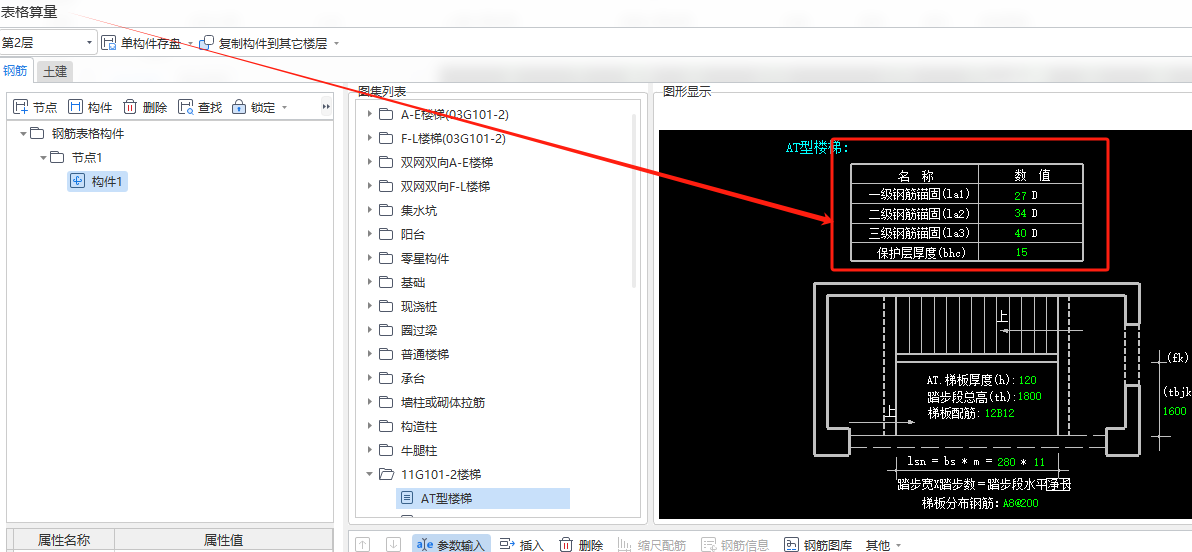
Task: Add a new 节点 node
Action: pyautogui.click(x=36, y=107)
